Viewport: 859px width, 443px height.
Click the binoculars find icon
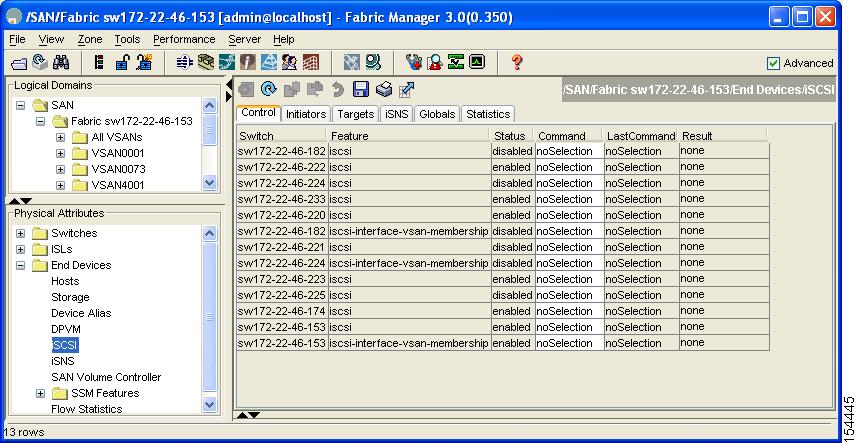(x=61, y=62)
